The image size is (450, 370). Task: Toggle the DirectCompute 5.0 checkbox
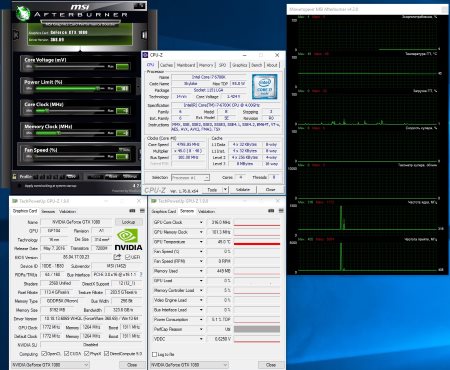107,353
